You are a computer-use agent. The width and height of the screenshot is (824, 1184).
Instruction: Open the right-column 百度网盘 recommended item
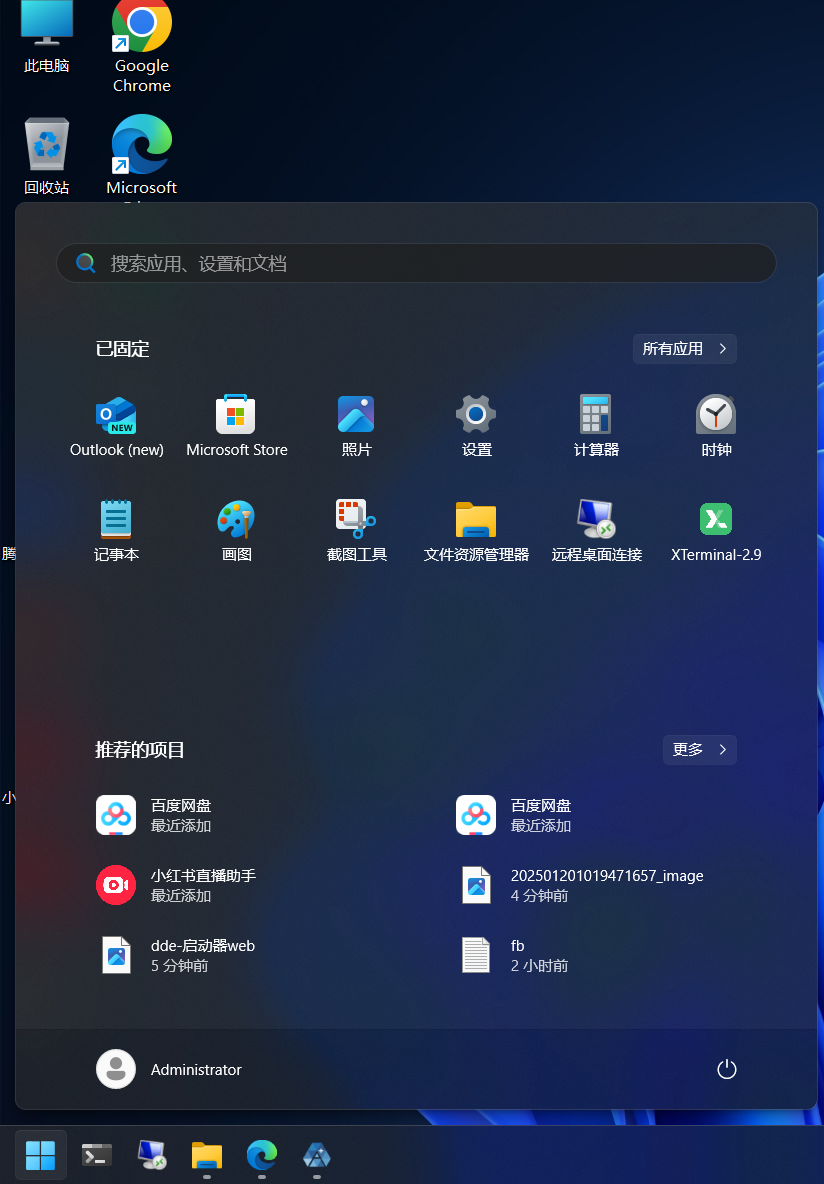coord(514,816)
